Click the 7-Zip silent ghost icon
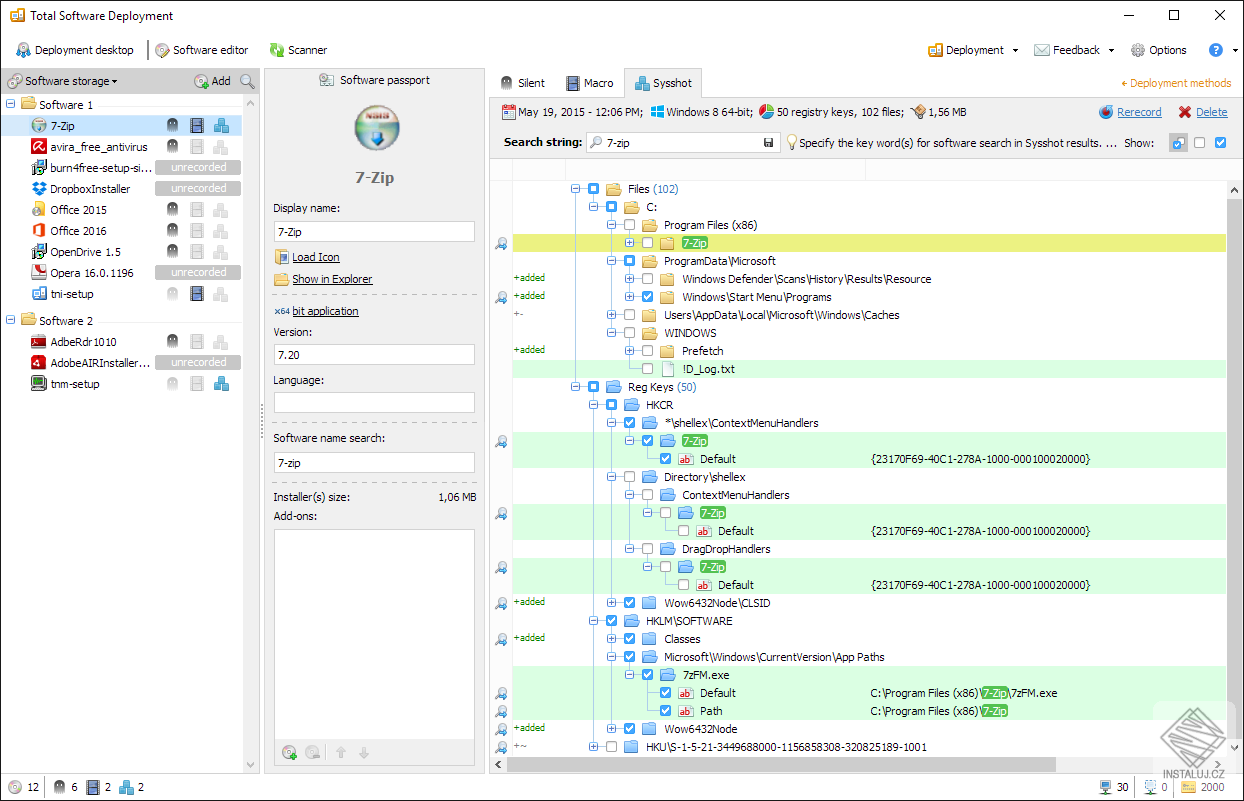Image resolution: width=1244 pixels, height=801 pixels. pos(172,126)
